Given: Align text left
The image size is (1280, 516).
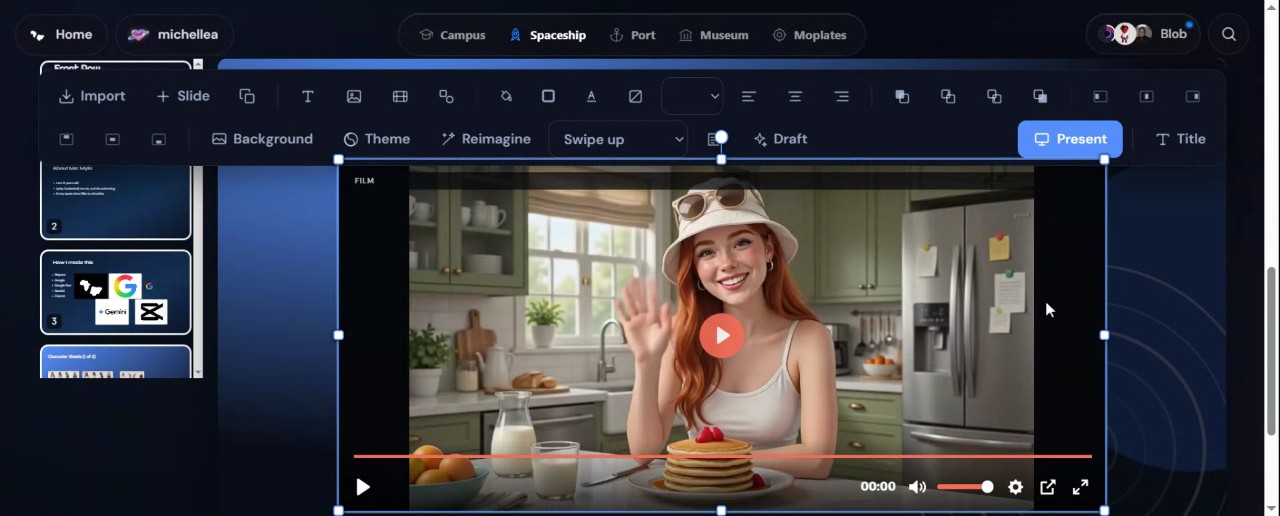Looking at the screenshot, I should click(749, 96).
